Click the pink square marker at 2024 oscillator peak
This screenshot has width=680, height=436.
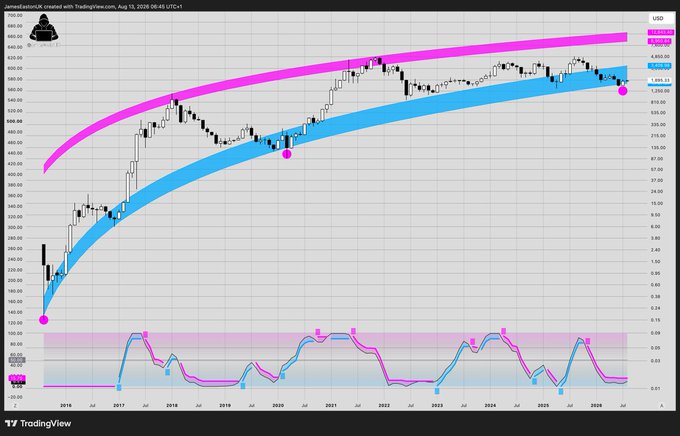503,331
